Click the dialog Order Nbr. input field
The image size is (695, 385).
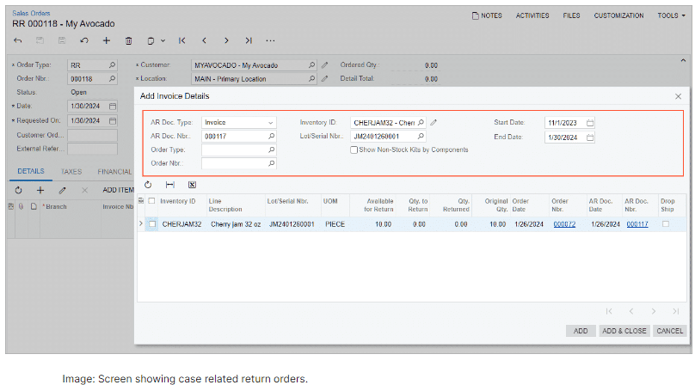click(x=238, y=163)
